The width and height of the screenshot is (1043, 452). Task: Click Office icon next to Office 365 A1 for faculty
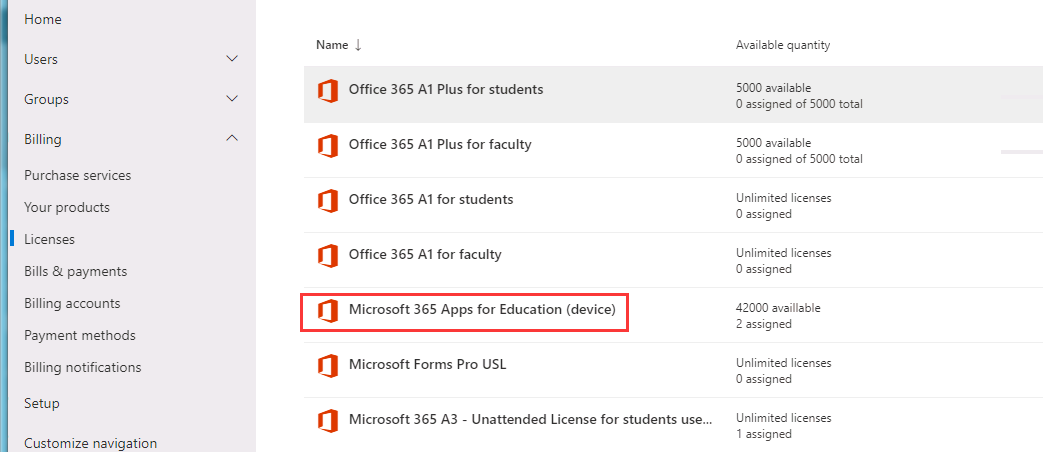327,256
